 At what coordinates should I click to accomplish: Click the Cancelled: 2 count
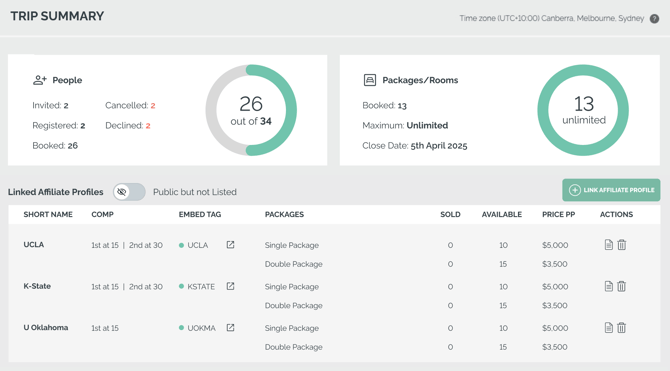pos(130,106)
